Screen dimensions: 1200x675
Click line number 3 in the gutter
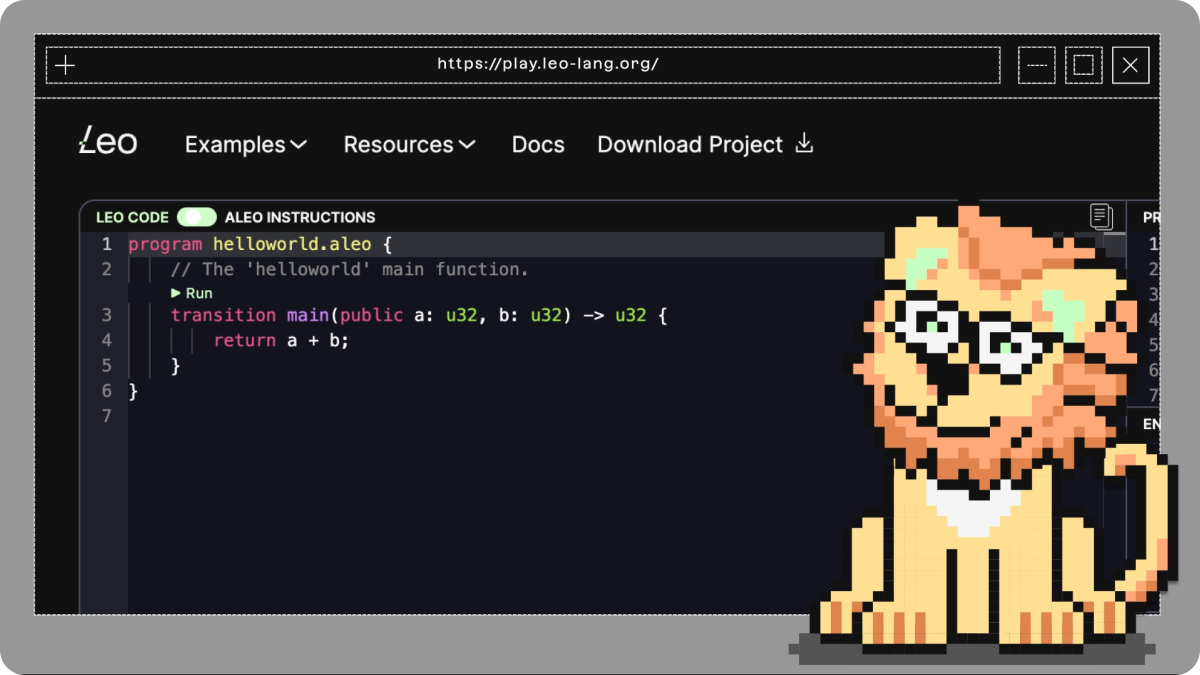pyautogui.click(x=106, y=315)
